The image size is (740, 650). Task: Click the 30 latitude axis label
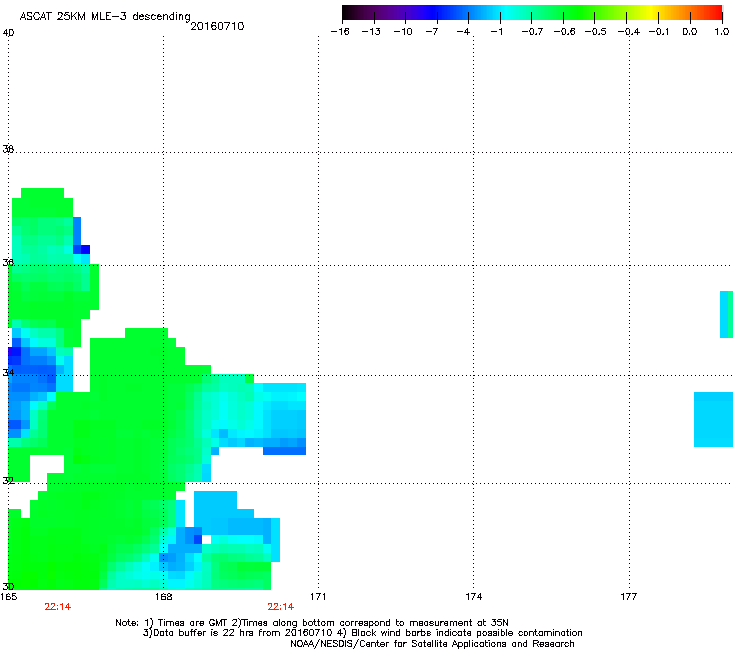pyautogui.click(x=8, y=586)
